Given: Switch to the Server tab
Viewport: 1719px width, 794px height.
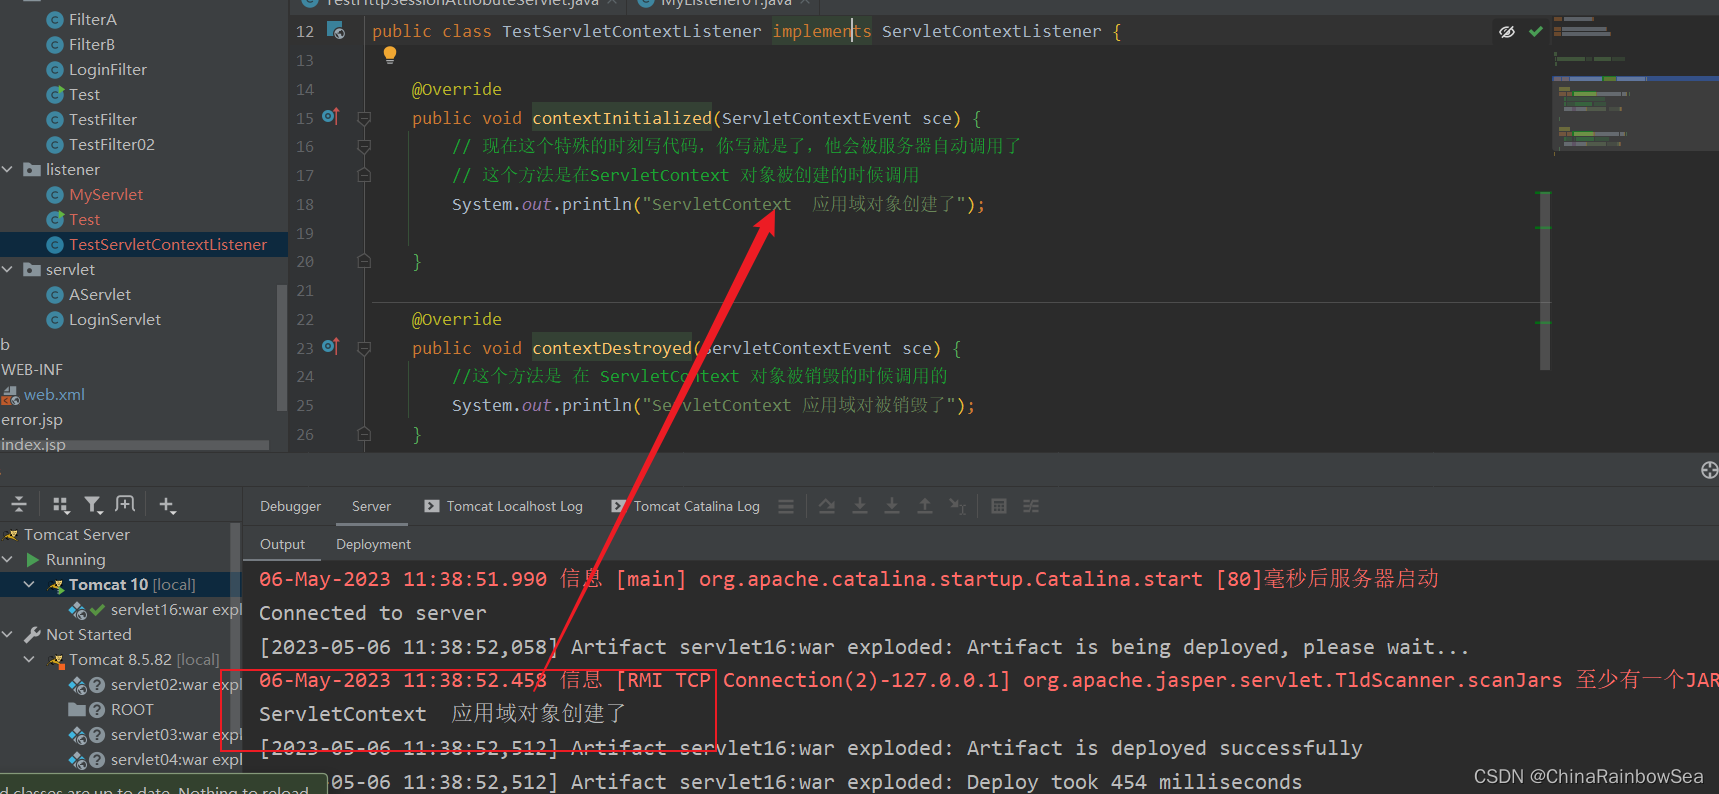Looking at the screenshot, I should [x=371, y=507].
